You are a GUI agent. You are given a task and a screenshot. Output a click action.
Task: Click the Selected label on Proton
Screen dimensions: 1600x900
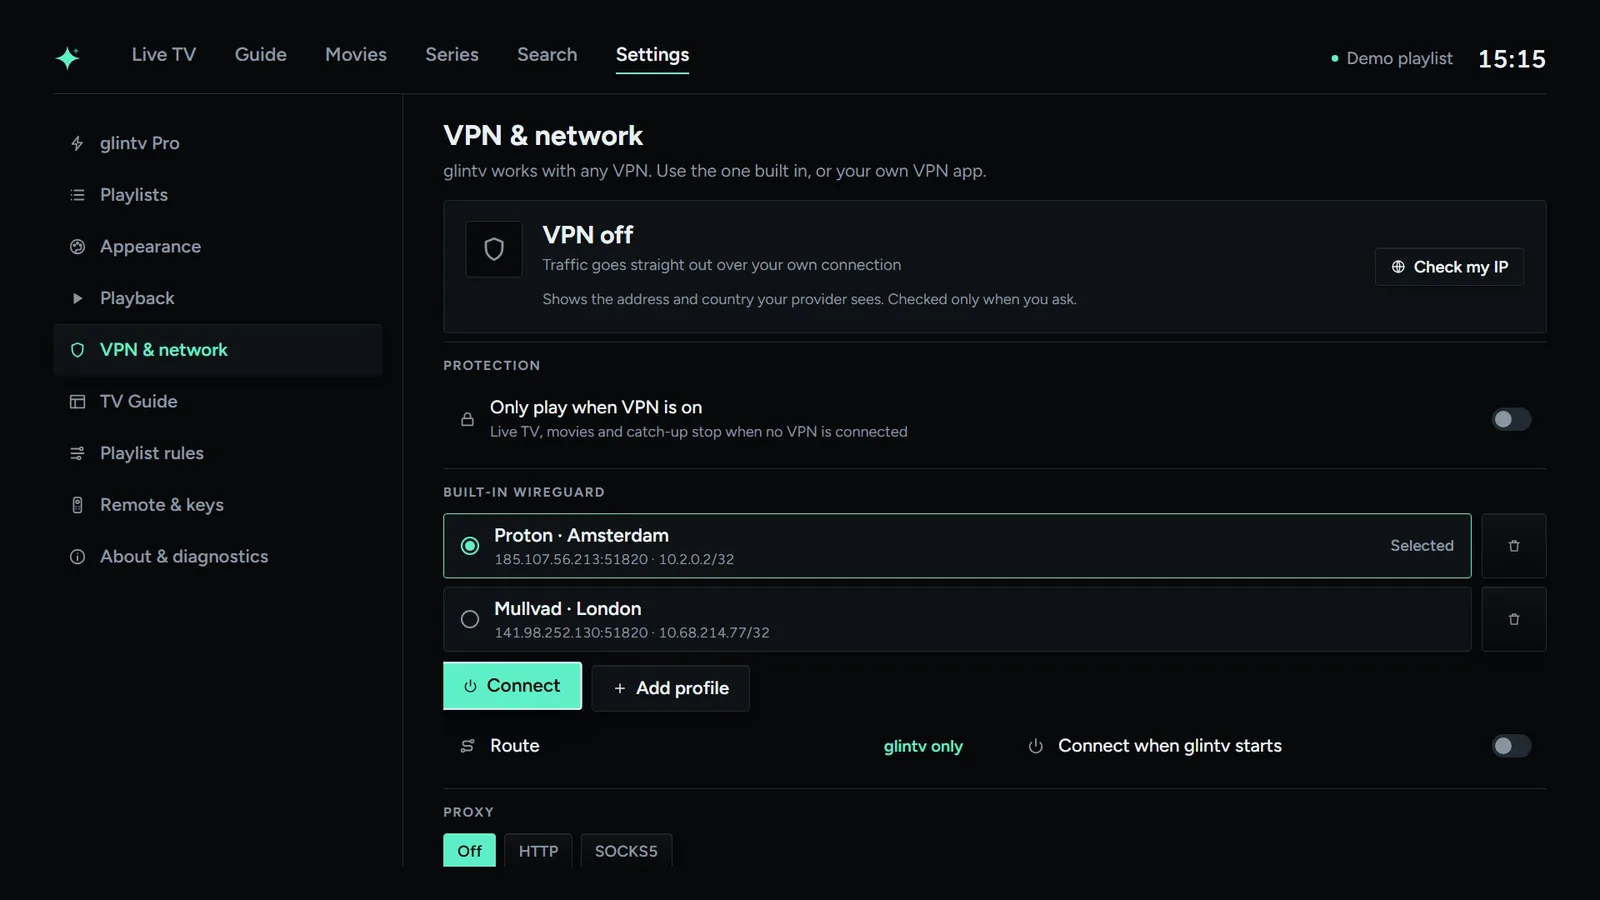1421,546
